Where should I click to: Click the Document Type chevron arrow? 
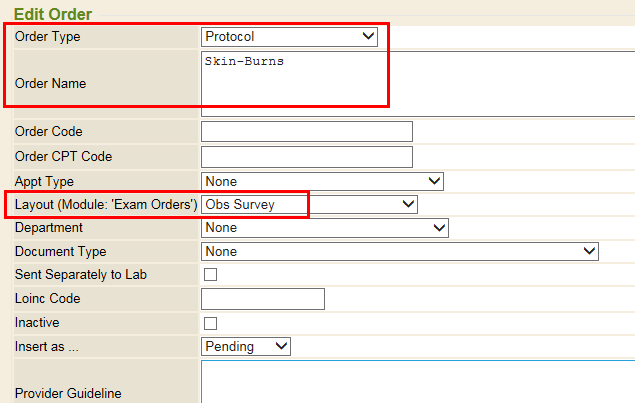(589, 251)
